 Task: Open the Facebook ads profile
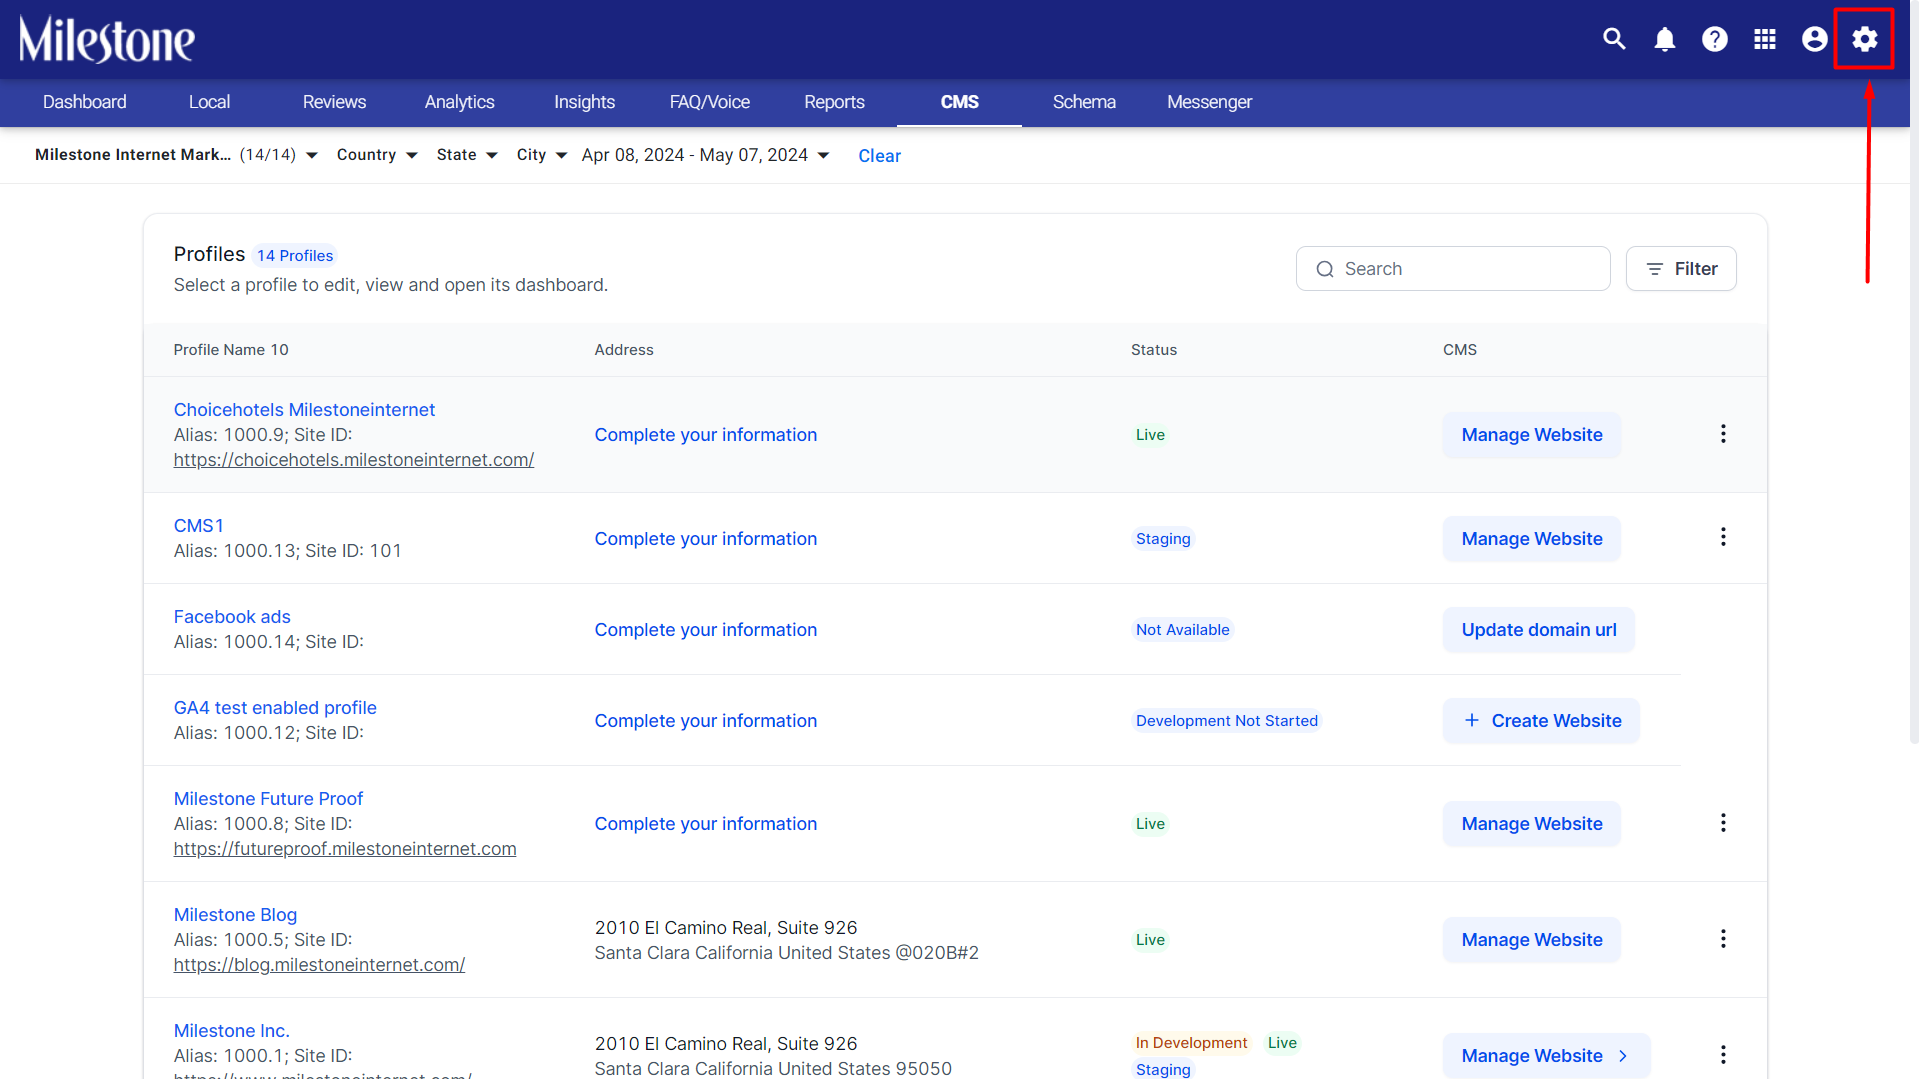tap(232, 617)
